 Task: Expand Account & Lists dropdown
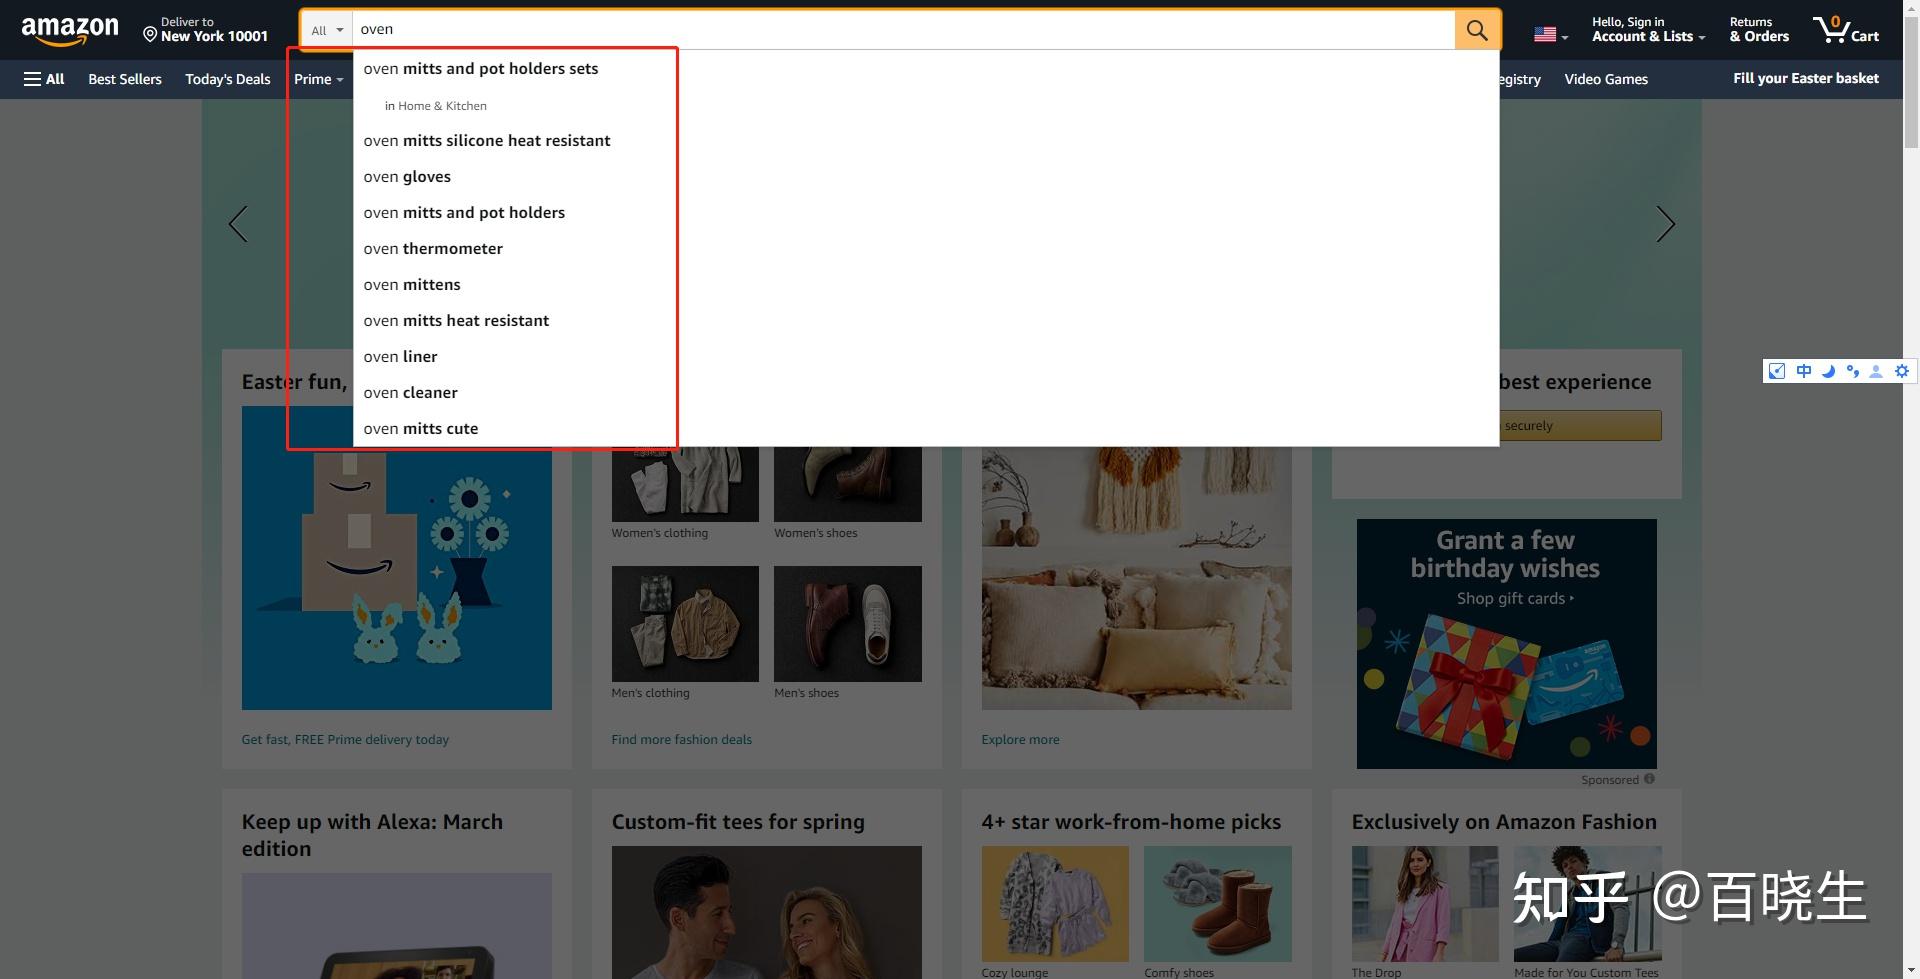pyautogui.click(x=1648, y=29)
